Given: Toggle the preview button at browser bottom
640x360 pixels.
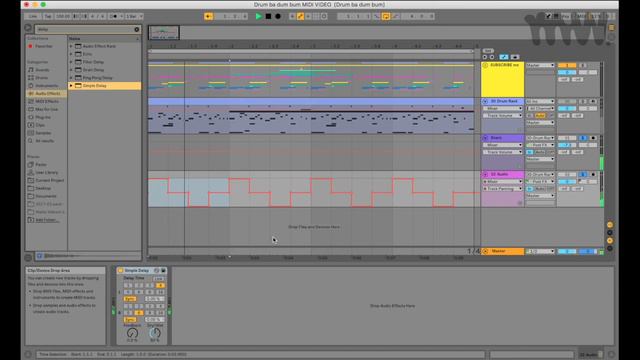Looking at the screenshot, I should (x=40, y=256).
